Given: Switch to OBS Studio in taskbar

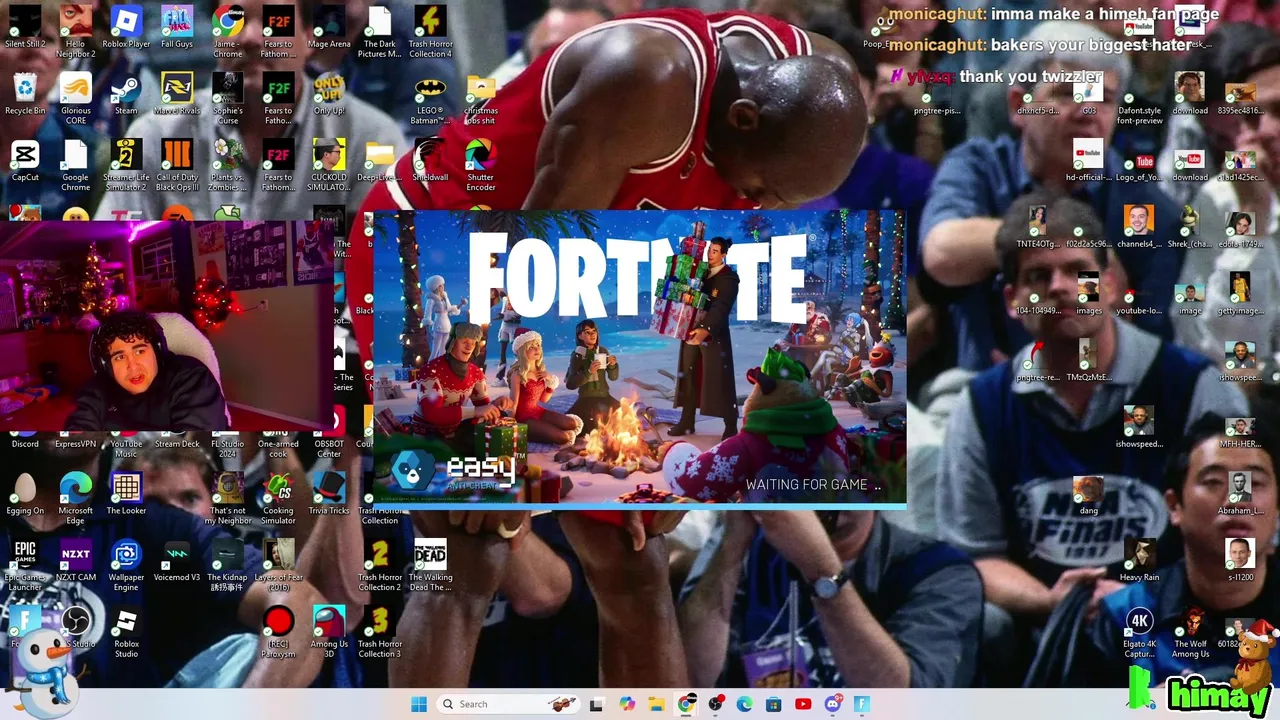Looking at the screenshot, I should point(715,704).
